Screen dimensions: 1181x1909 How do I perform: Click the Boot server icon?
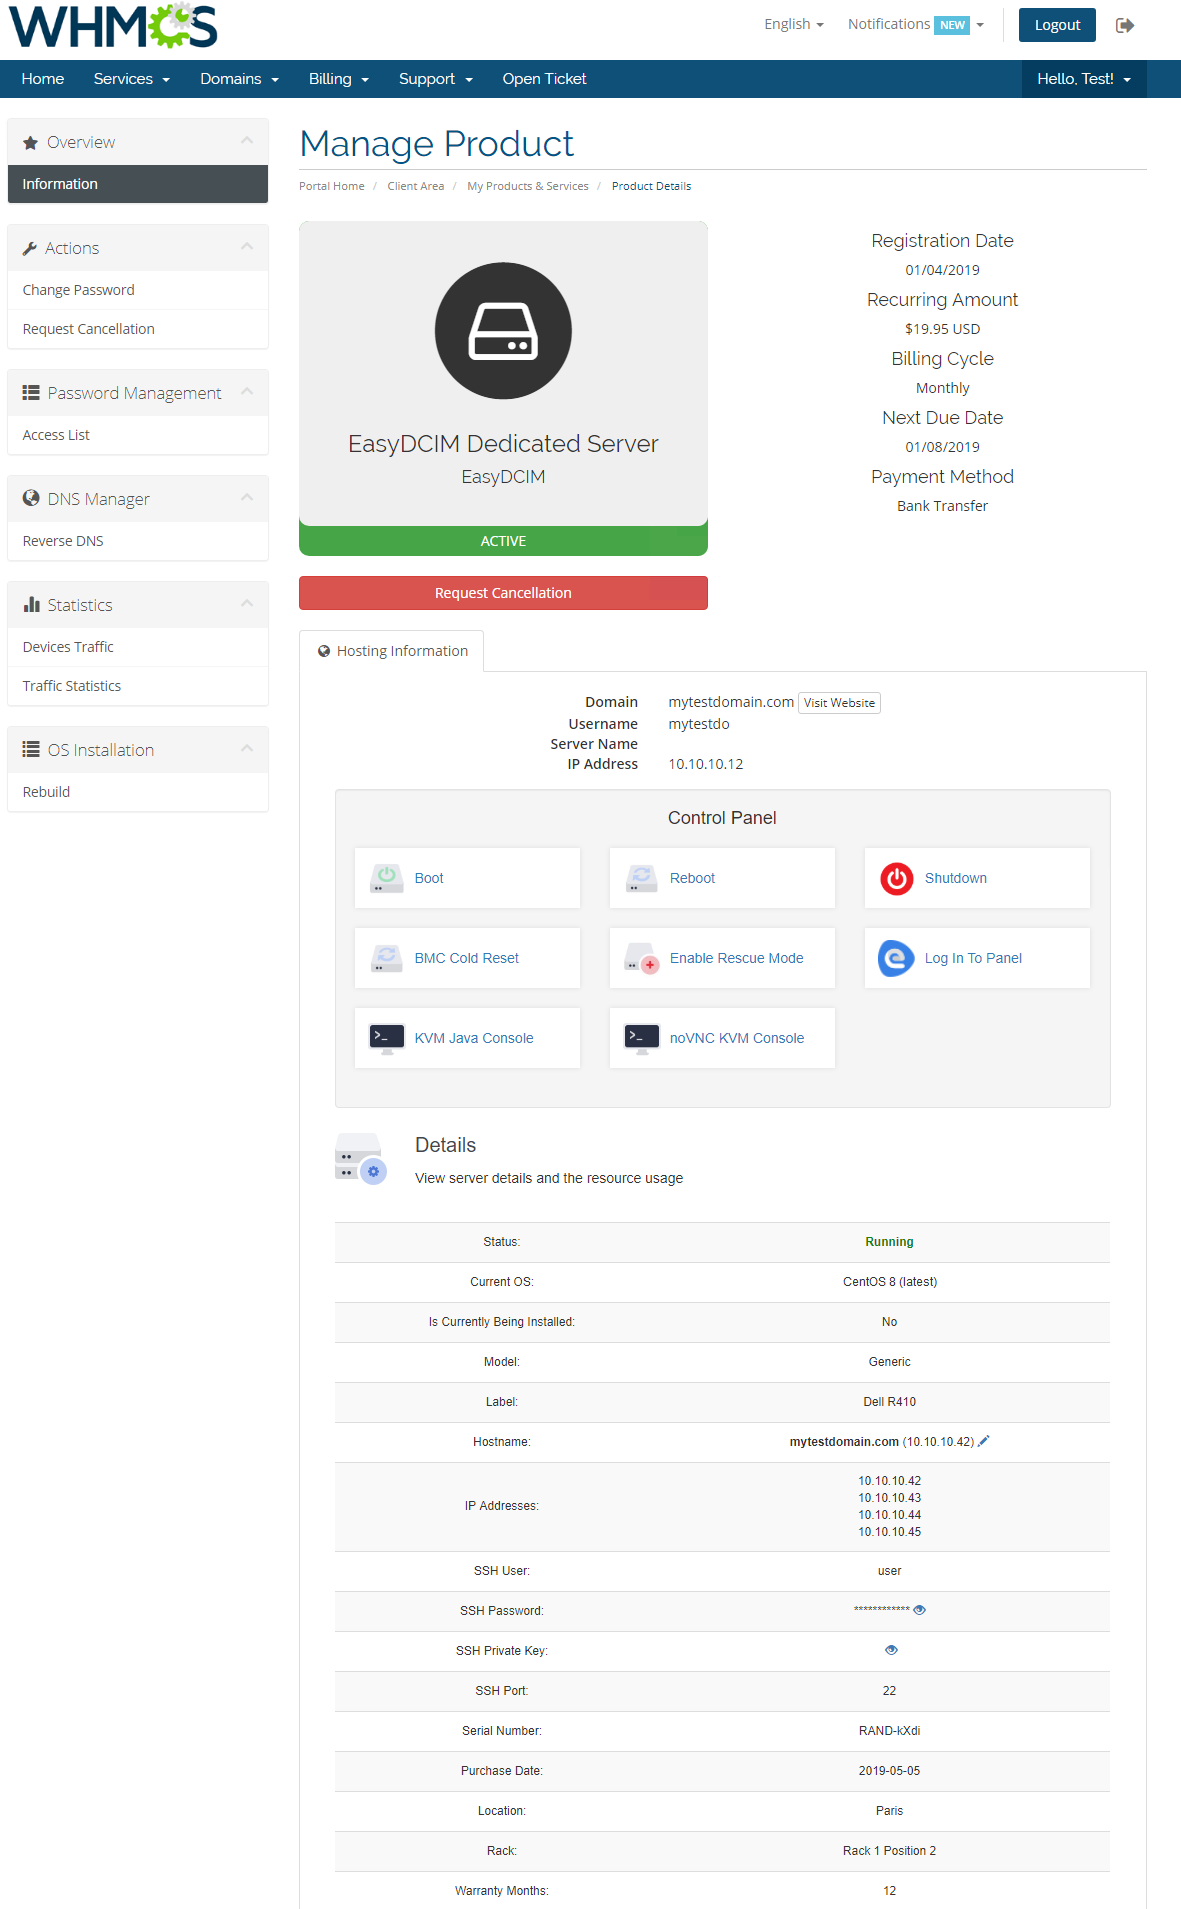pos(386,878)
